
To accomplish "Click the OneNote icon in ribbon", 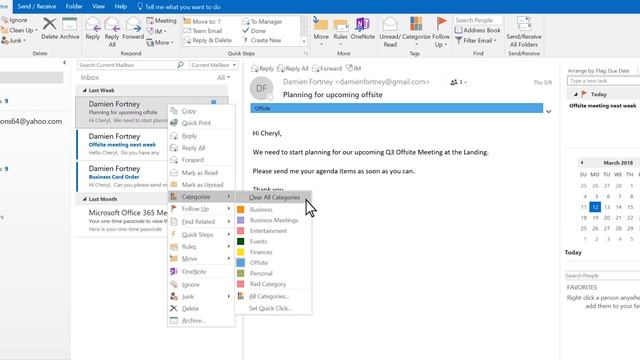I will (x=362, y=28).
